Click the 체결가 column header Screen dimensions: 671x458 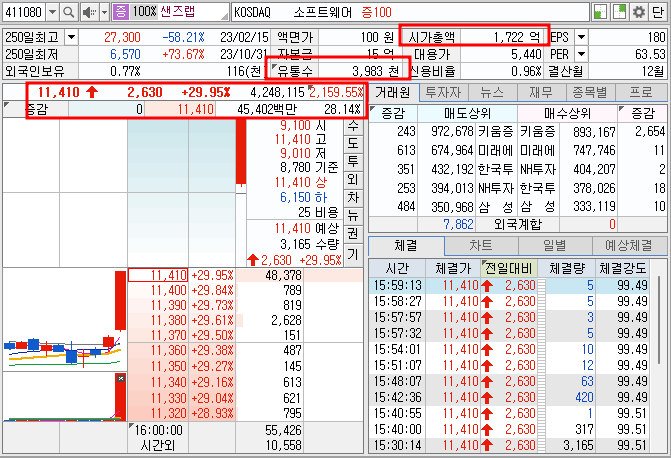pos(453,269)
